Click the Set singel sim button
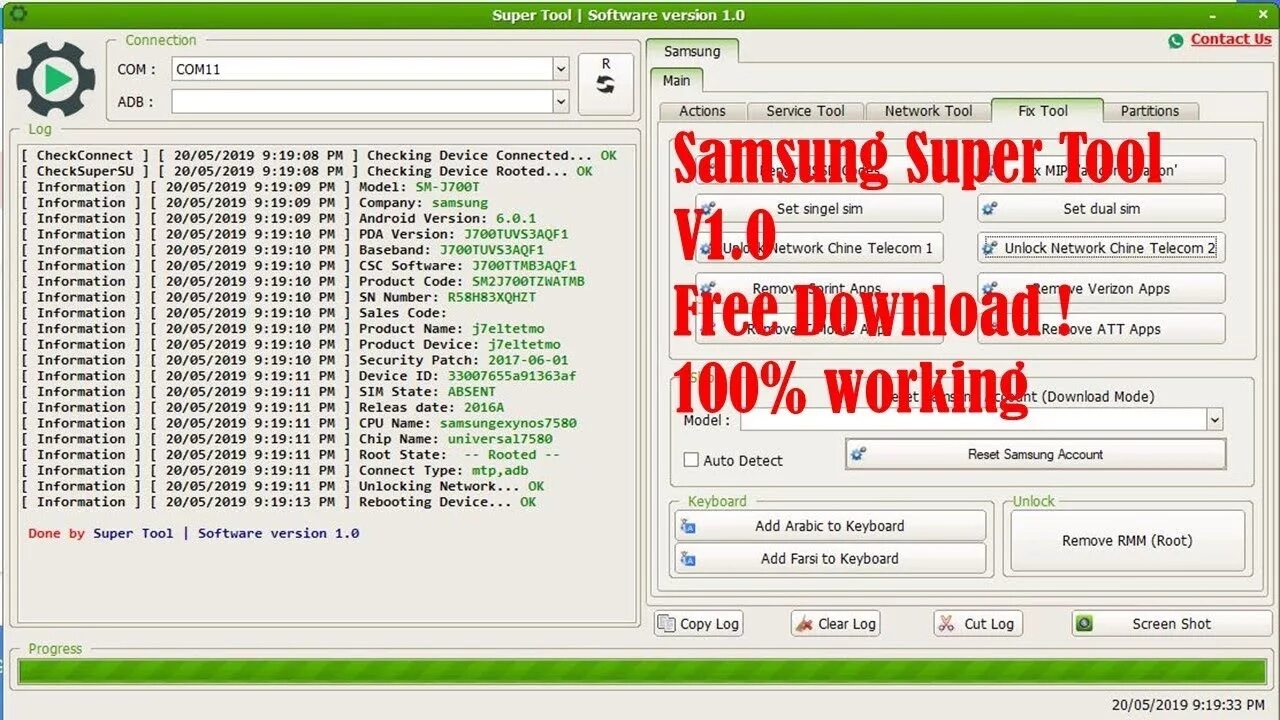 pyautogui.click(x=820, y=208)
